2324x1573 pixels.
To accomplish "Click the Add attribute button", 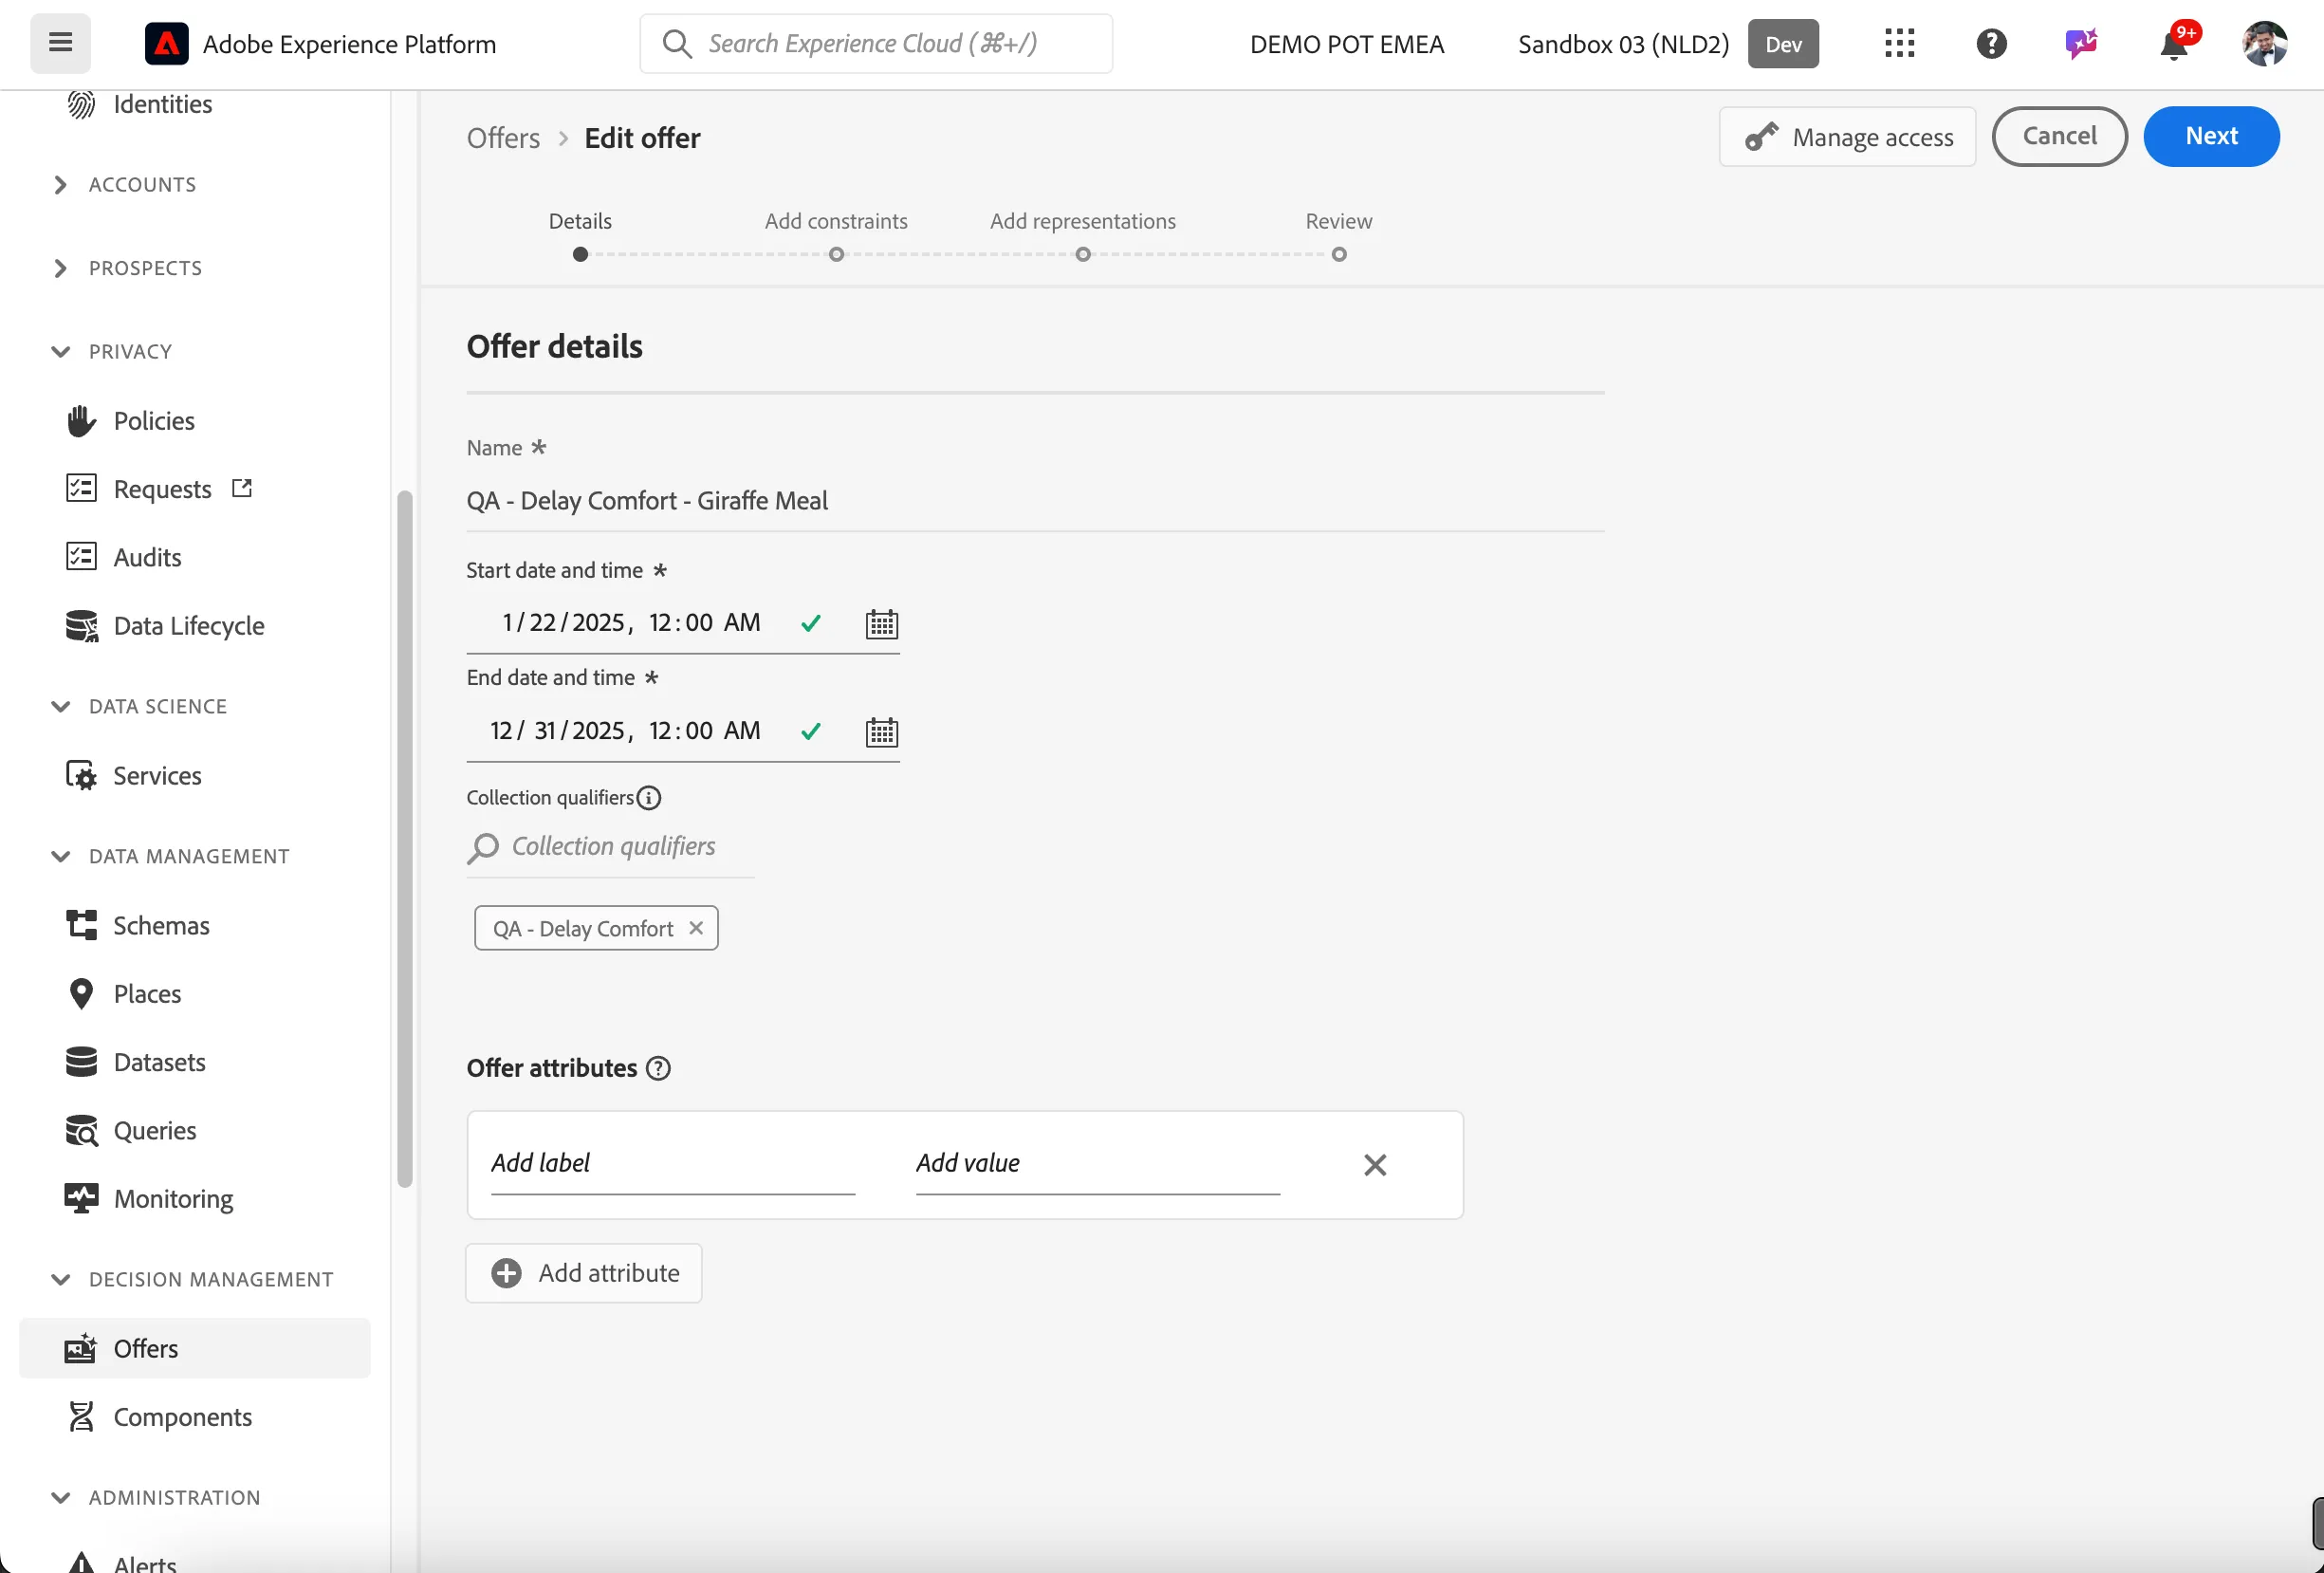I will [584, 1273].
